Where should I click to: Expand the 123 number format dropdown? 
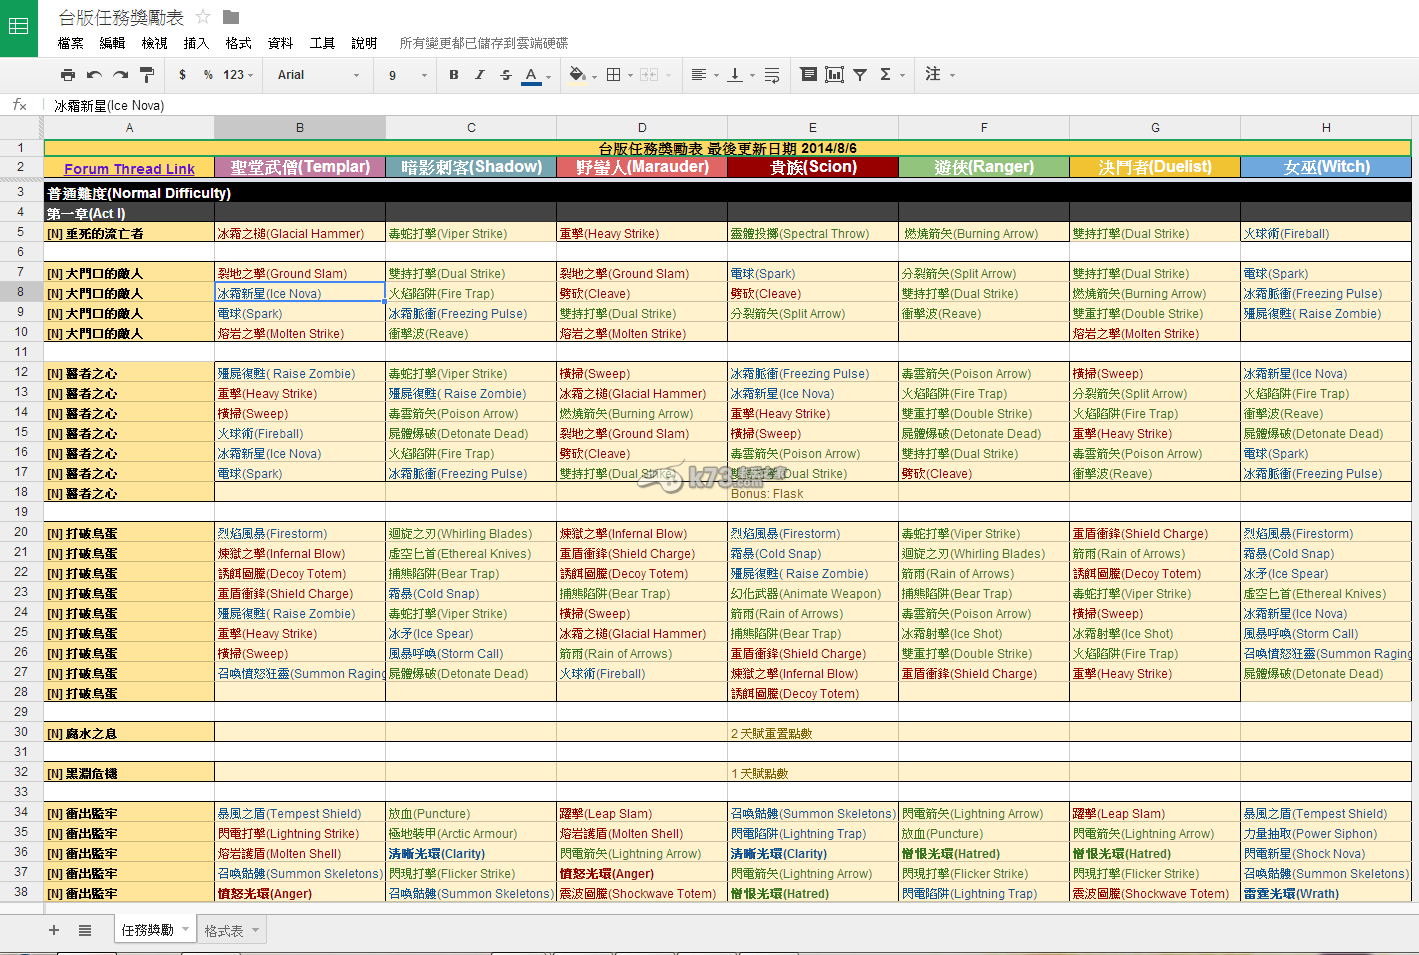238,75
